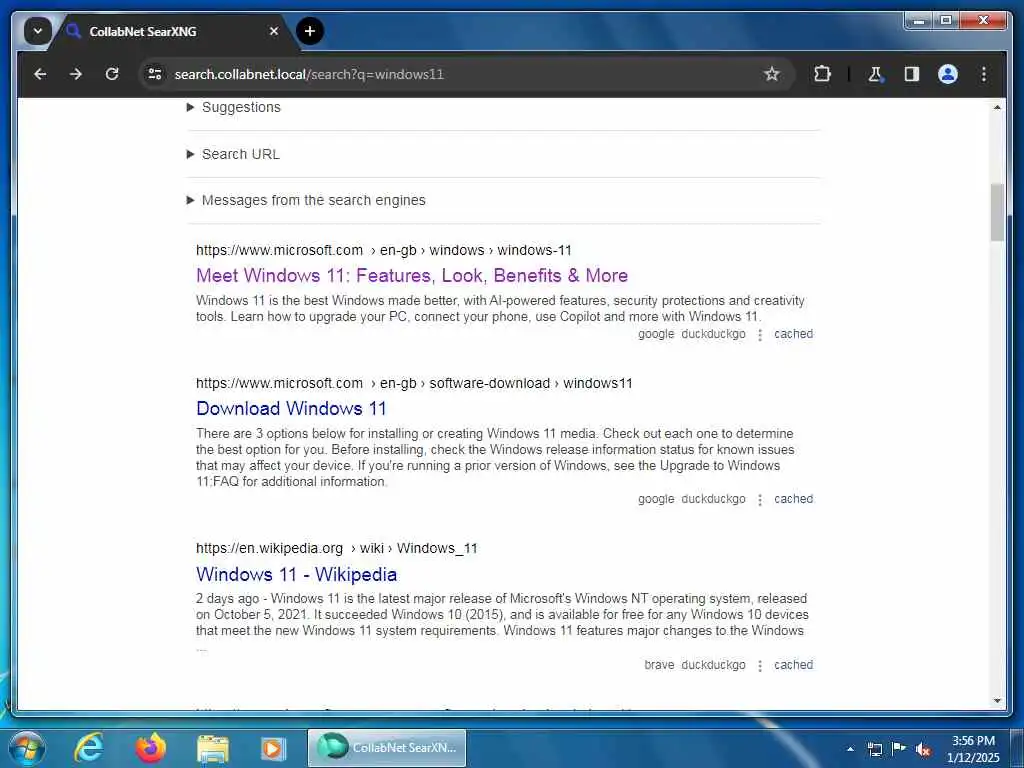Open Windows Explorer folder on taskbar
This screenshot has height=768, width=1024.
click(213, 748)
